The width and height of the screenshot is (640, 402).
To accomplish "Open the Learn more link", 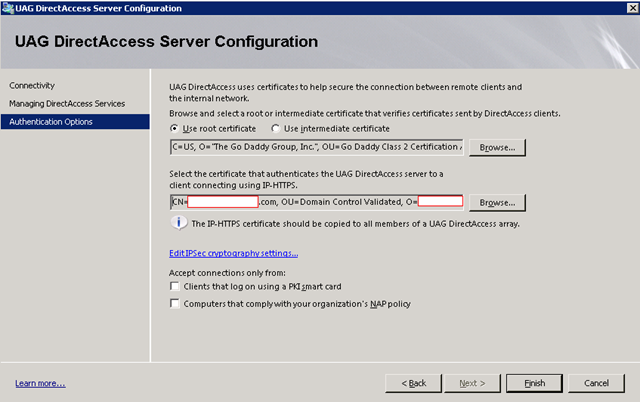I will point(40,383).
